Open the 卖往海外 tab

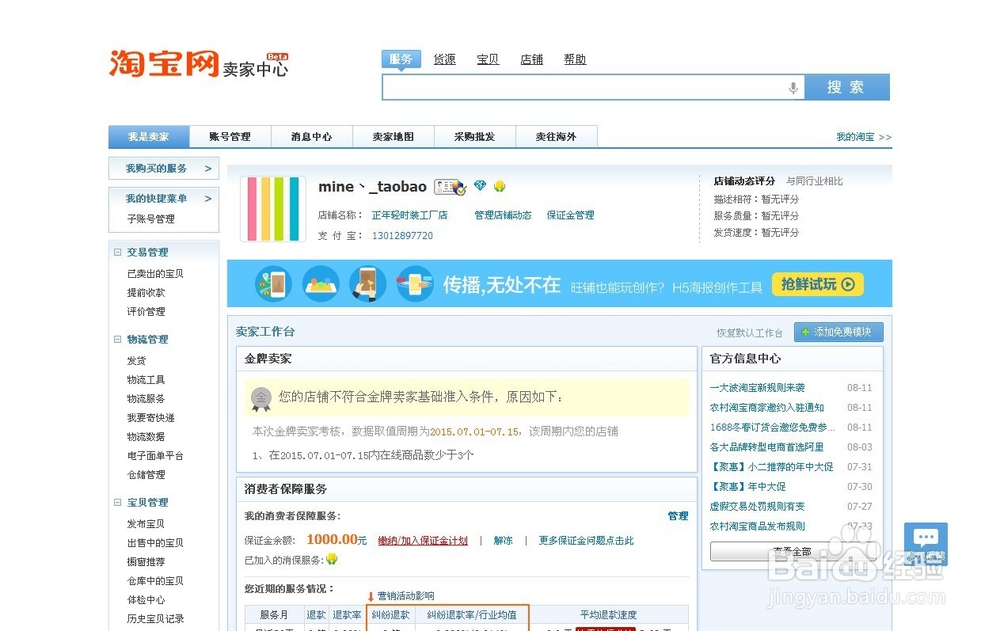point(557,137)
